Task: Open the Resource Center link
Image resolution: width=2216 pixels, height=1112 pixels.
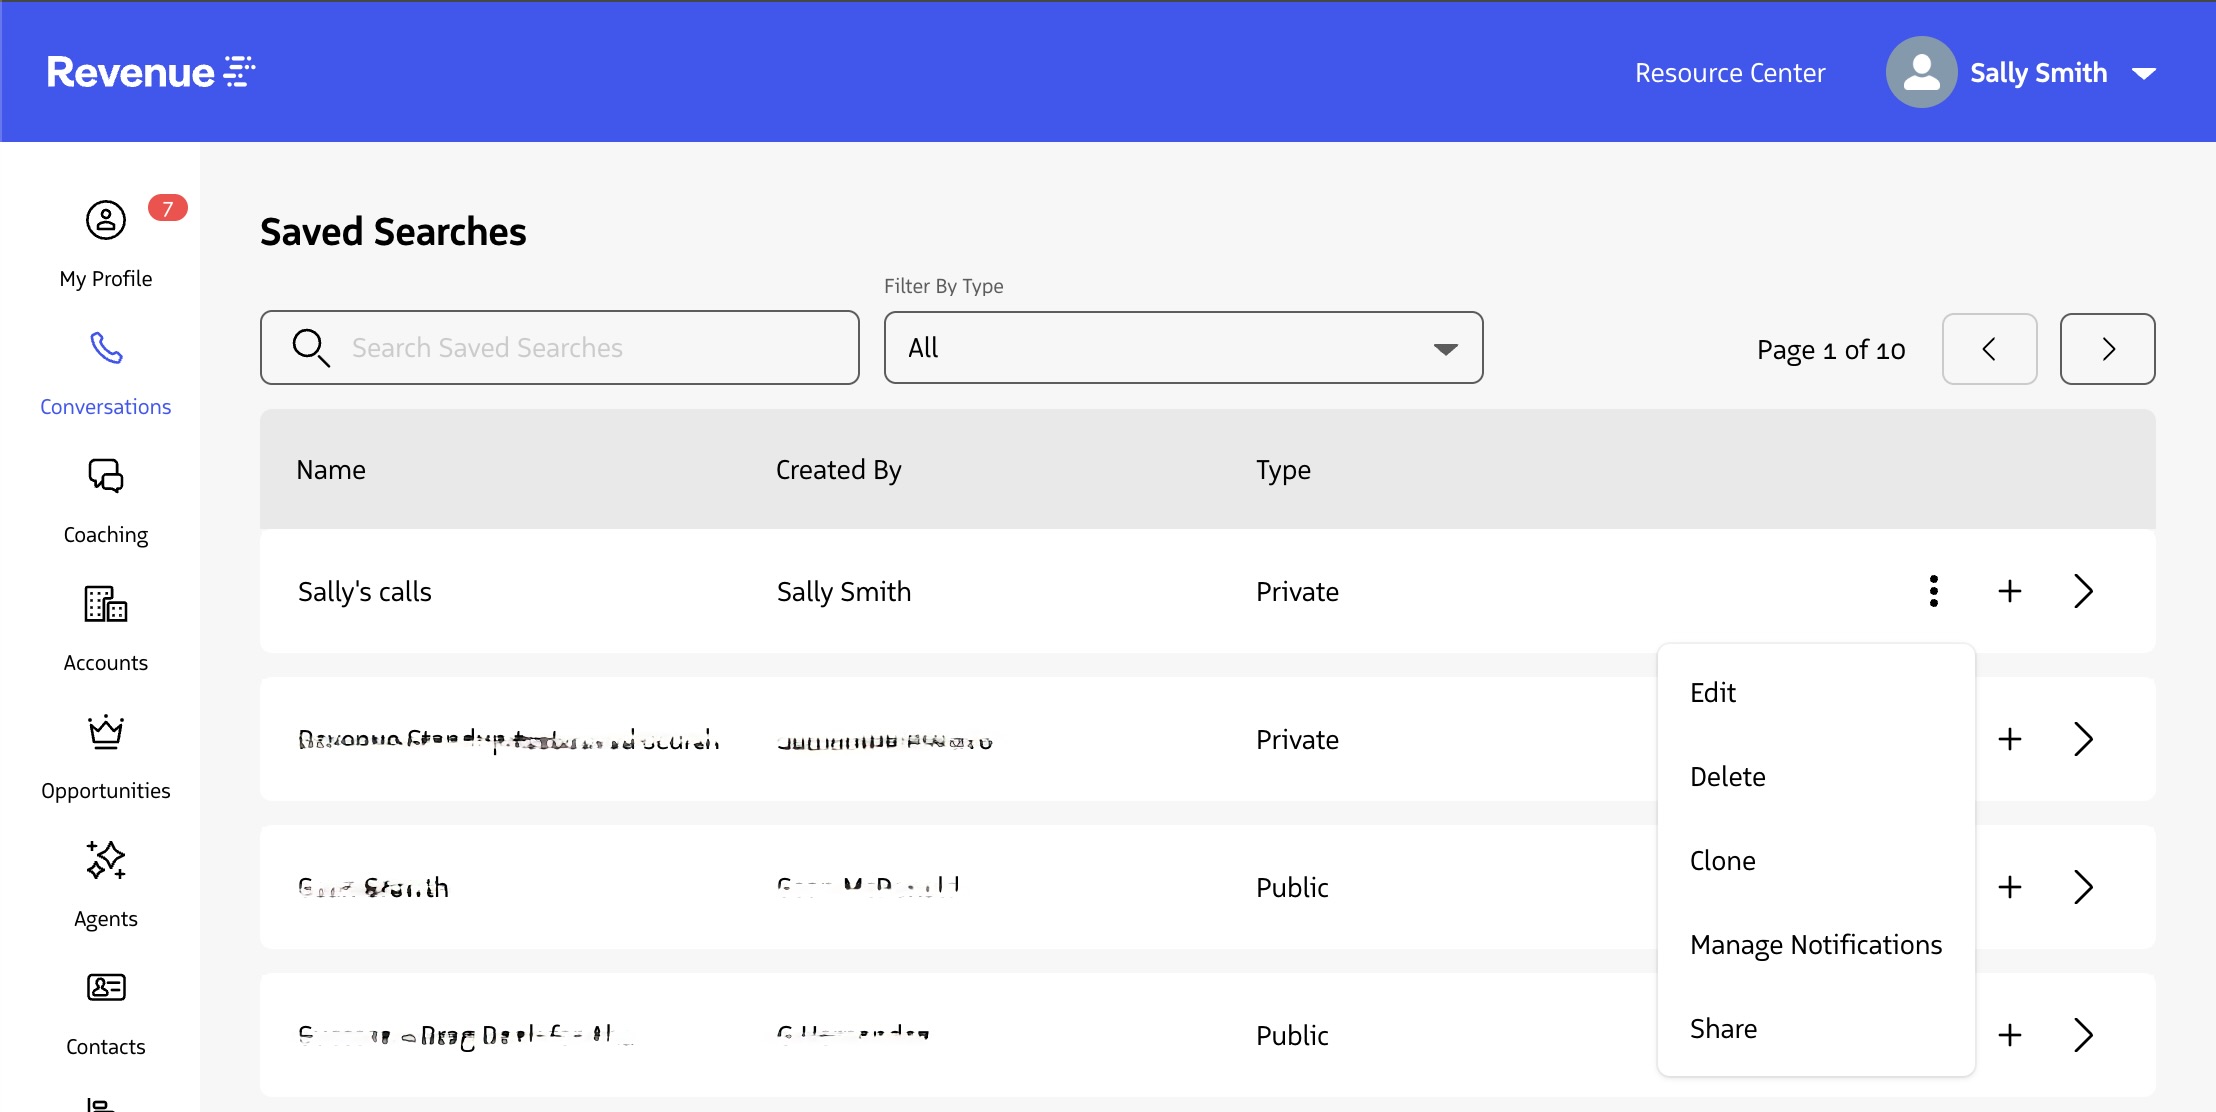Action: pos(1730,73)
